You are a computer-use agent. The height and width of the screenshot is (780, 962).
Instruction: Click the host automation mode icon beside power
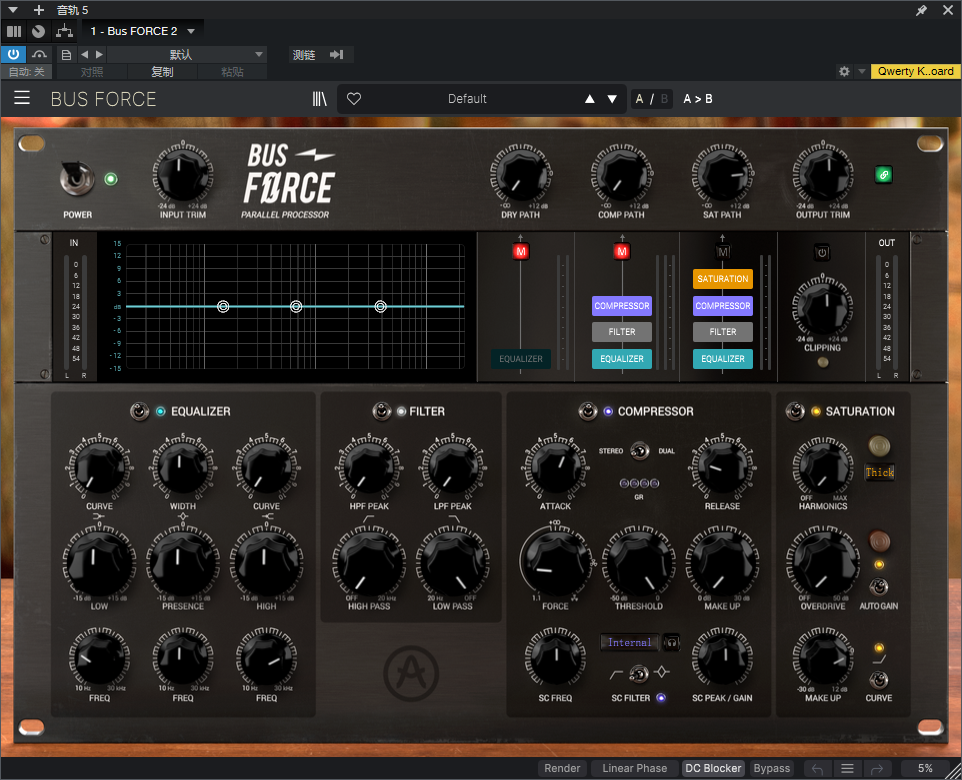(x=39, y=55)
